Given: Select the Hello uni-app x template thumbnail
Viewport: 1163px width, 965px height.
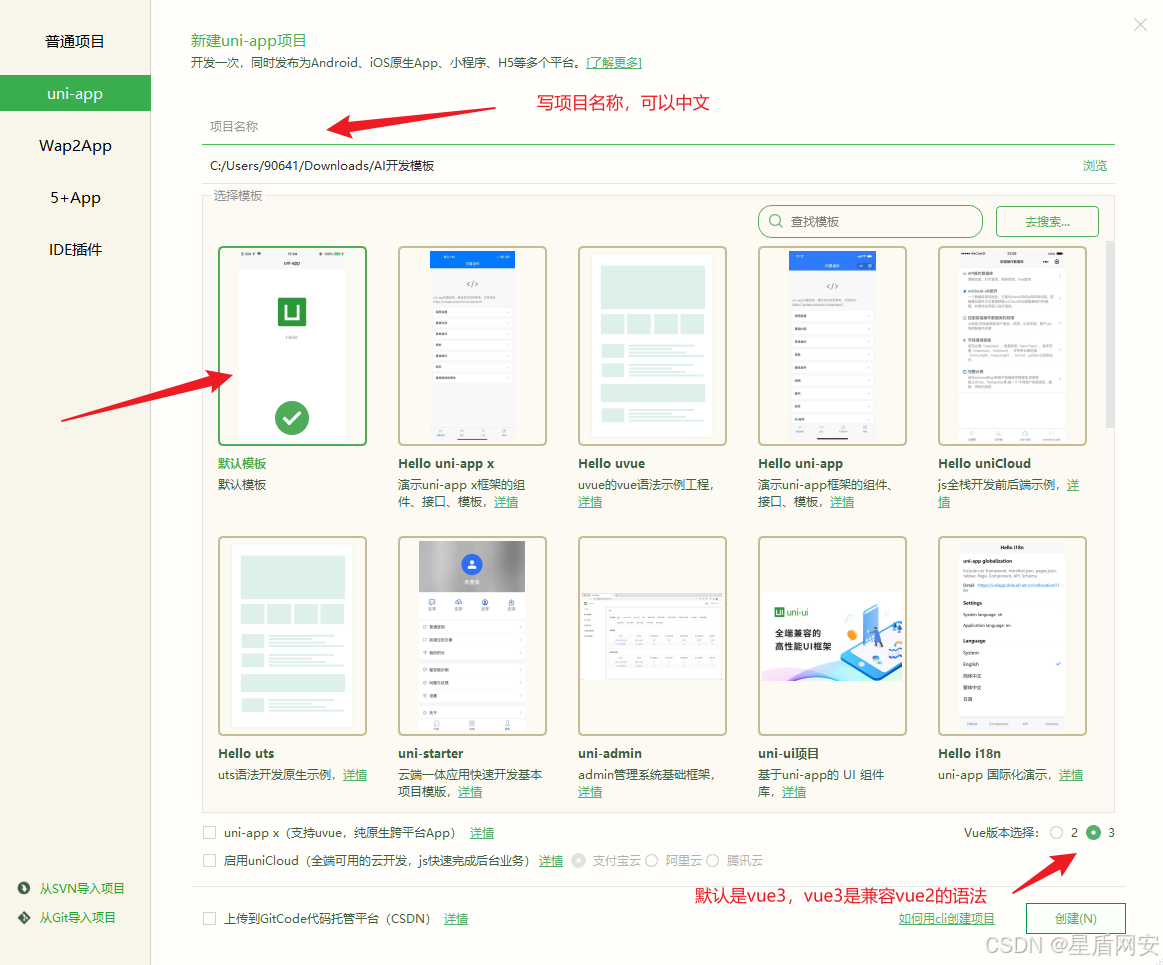Looking at the screenshot, I should click(472, 346).
